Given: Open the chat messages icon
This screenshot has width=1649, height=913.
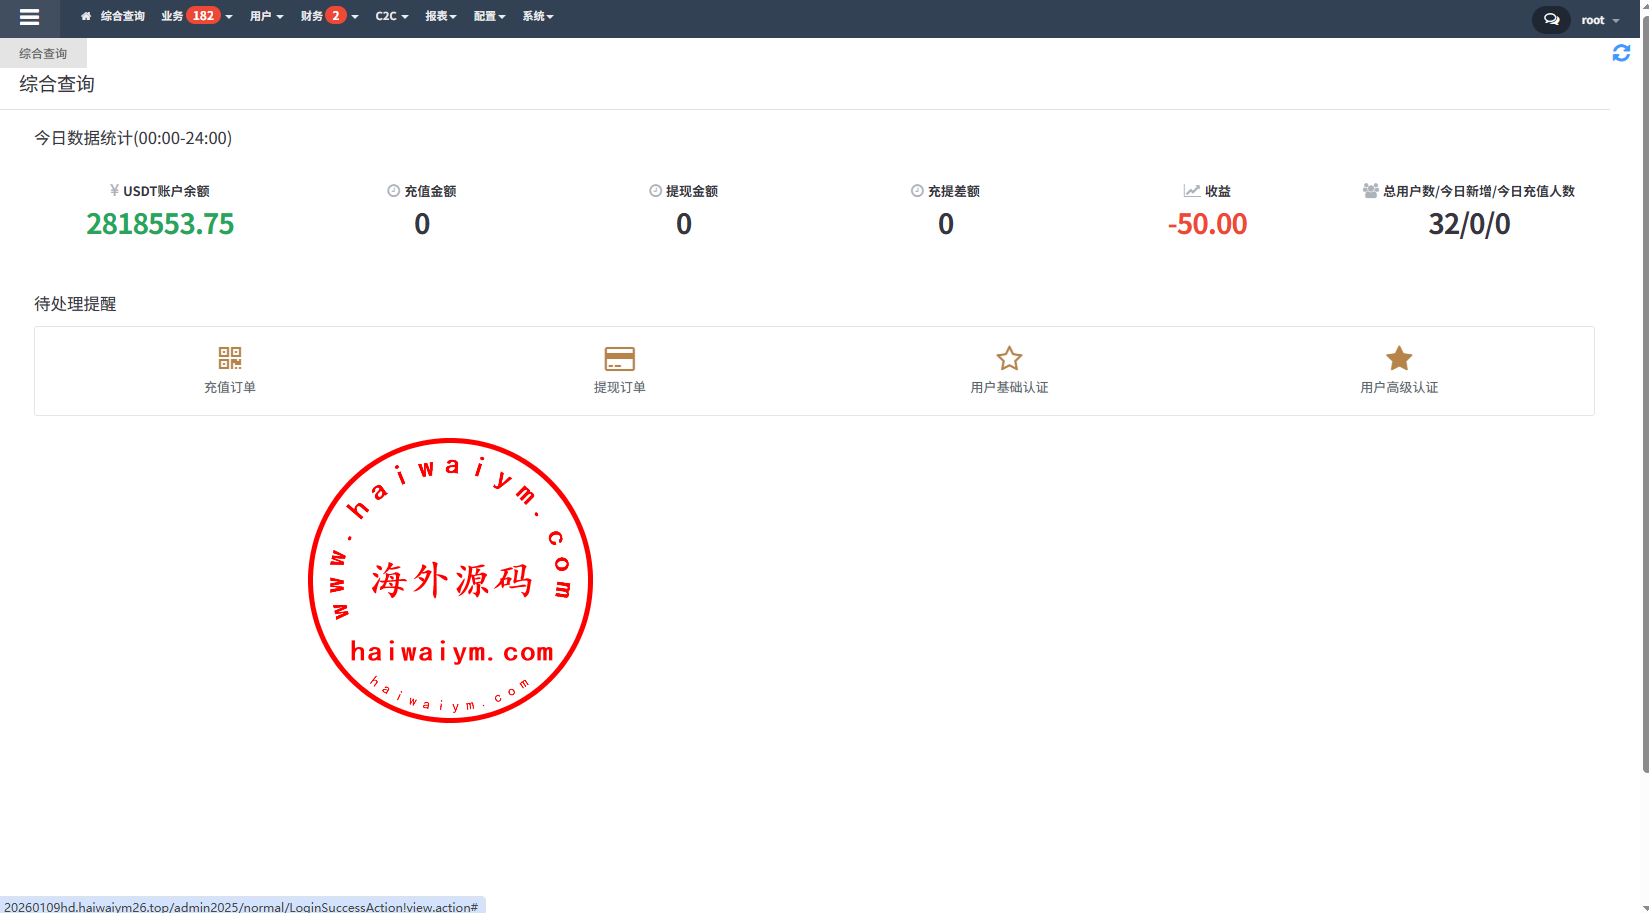Looking at the screenshot, I should coord(1551,19).
